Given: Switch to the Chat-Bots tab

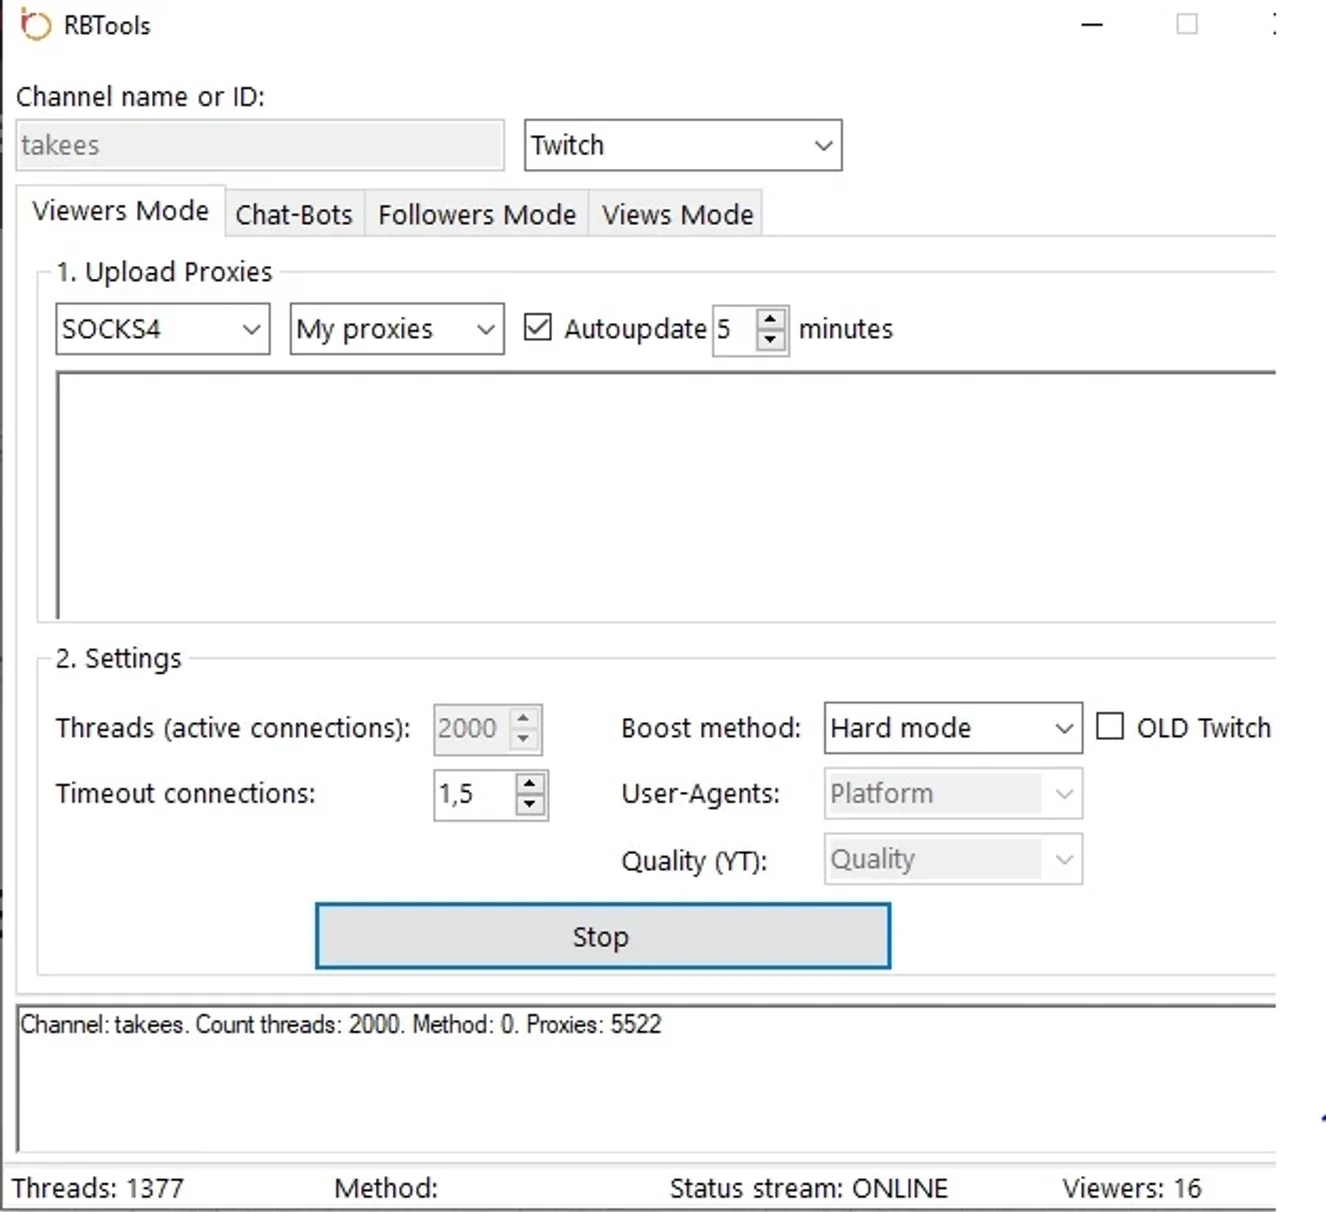Looking at the screenshot, I should coord(294,214).
